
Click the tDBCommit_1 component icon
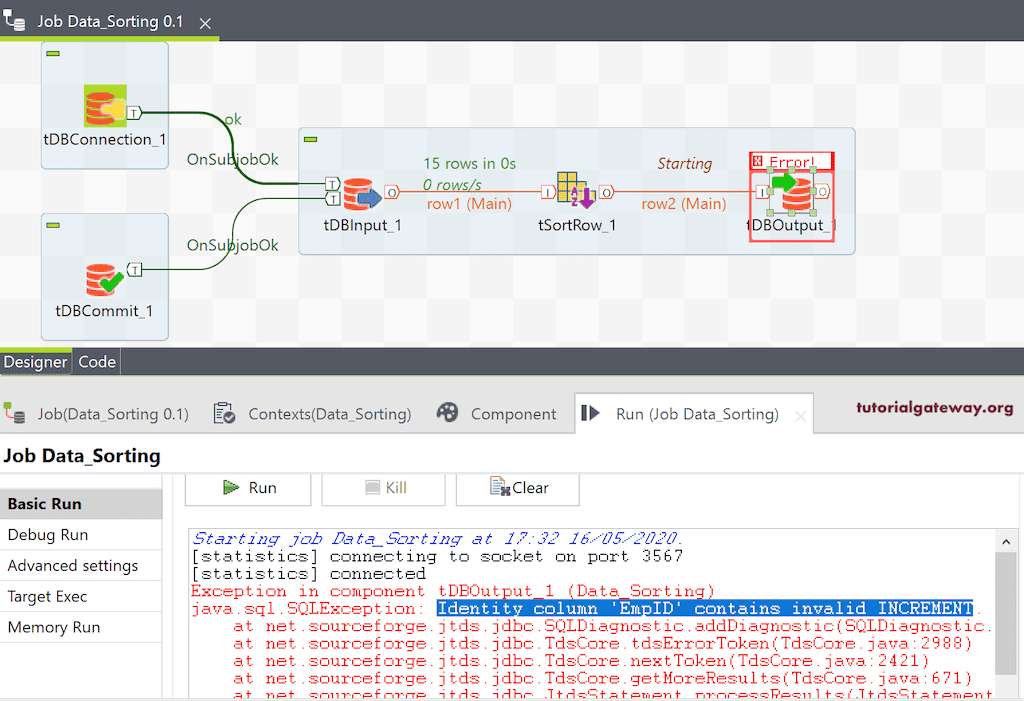103,279
